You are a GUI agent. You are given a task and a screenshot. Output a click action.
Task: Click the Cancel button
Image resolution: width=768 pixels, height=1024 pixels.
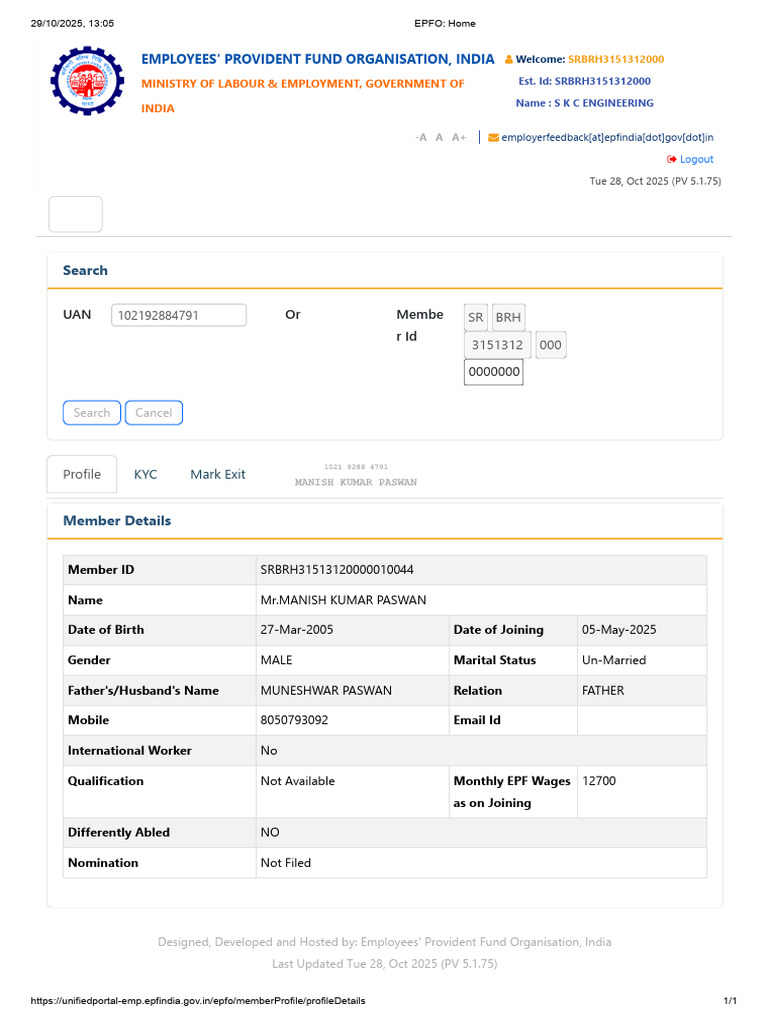pos(153,413)
